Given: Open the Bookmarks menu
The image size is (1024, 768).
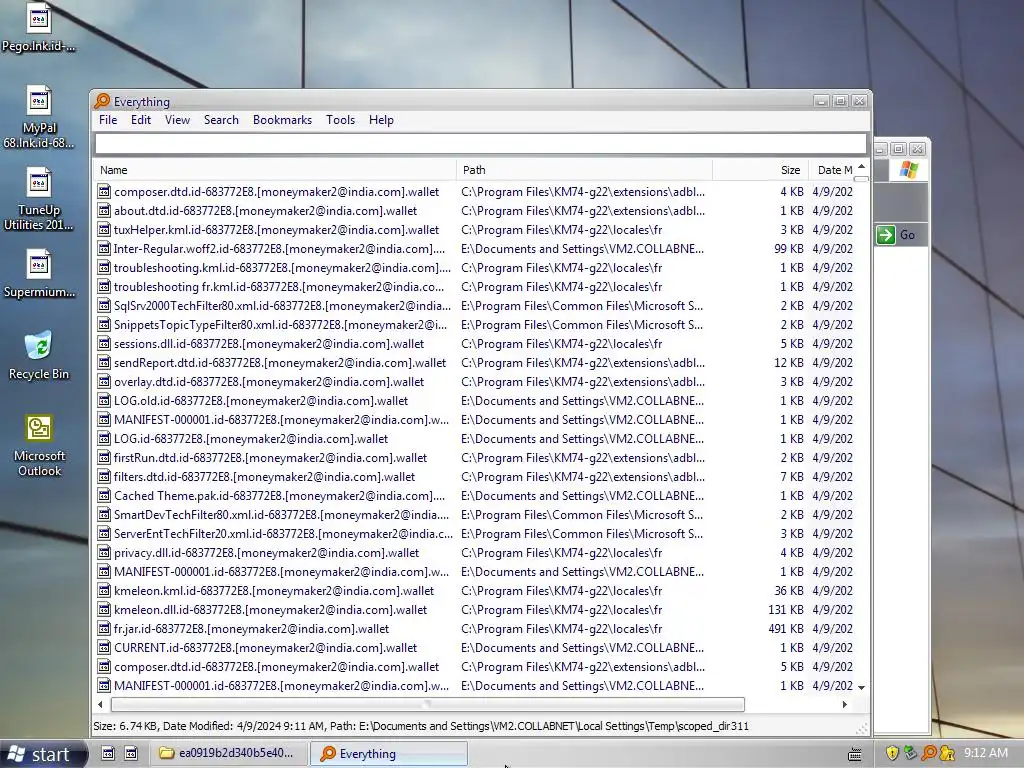Looking at the screenshot, I should (282, 120).
